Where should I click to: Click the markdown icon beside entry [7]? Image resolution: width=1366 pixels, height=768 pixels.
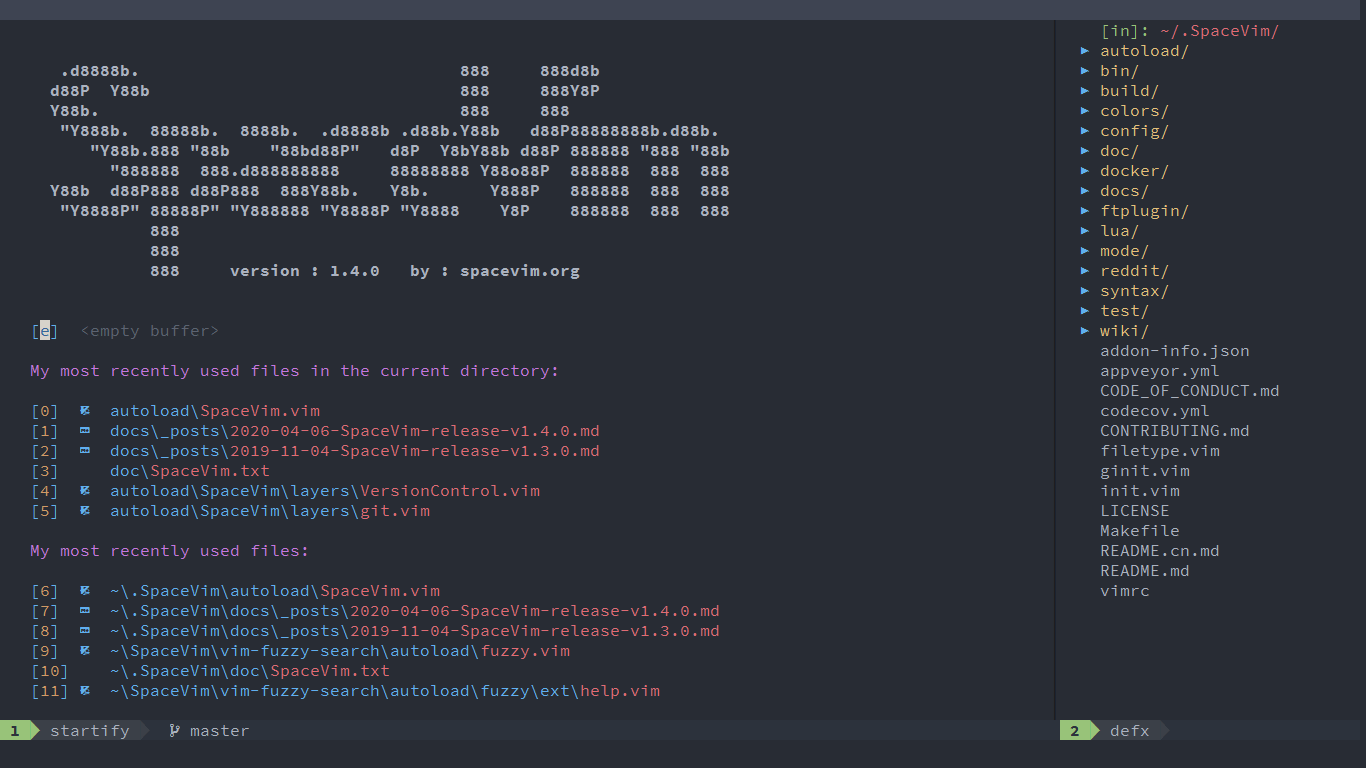(85, 610)
